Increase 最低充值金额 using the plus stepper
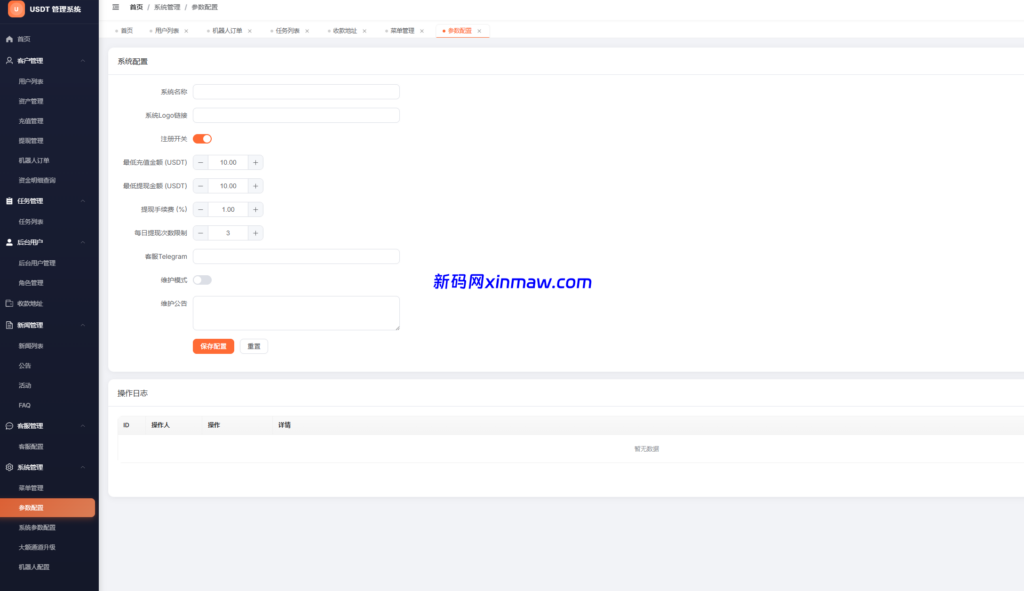Image resolution: width=1024 pixels, height=591 pixels. (x=256, y=162)
